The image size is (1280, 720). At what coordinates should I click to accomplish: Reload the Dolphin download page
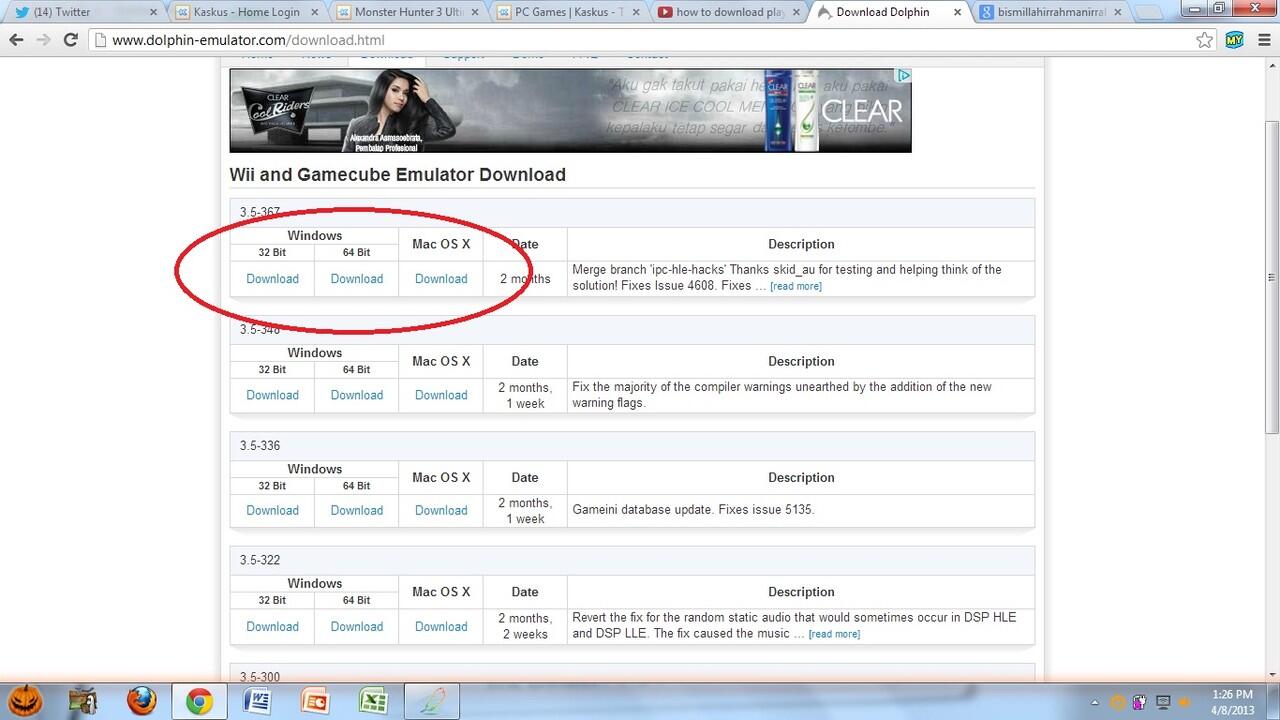point(70,40)
